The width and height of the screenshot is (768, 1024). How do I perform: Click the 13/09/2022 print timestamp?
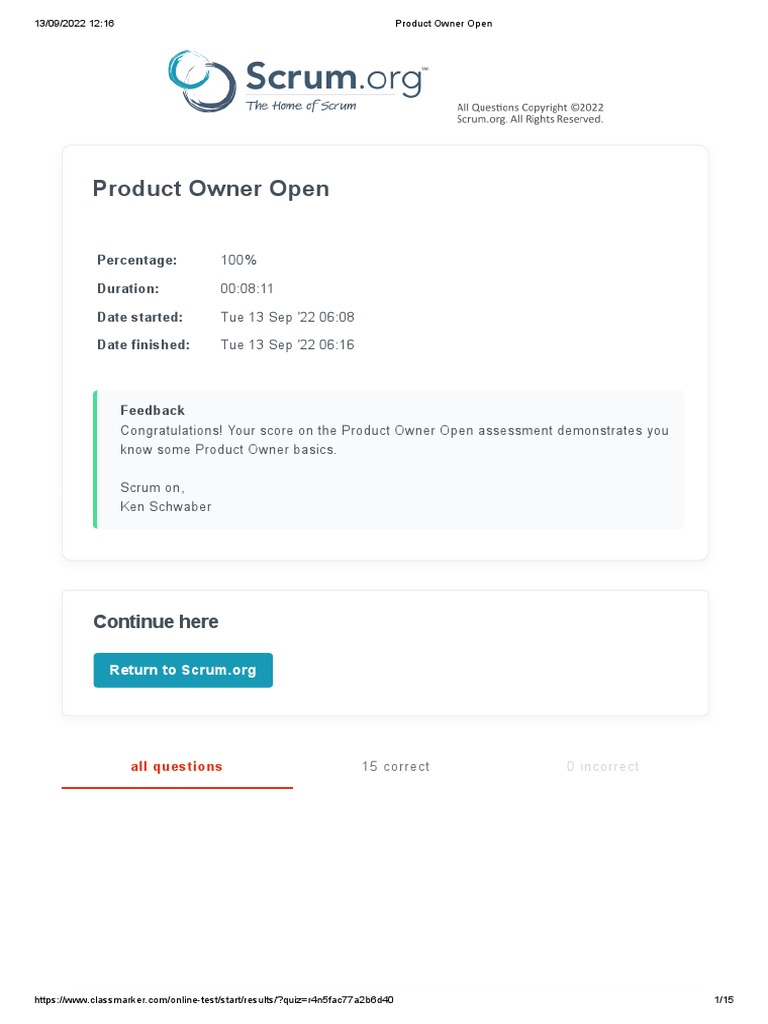pos(75,24)
